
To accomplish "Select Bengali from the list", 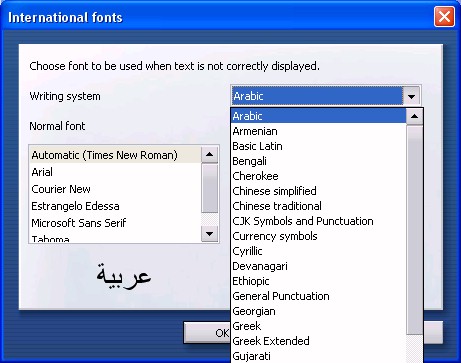I will pyautogui.click(x=319, y=161).
